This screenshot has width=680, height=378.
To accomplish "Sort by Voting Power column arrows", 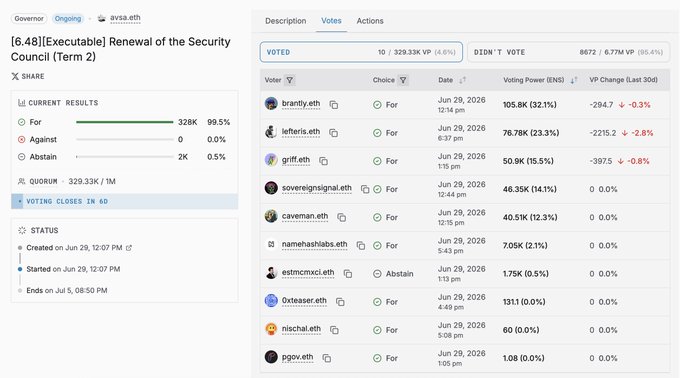I will point(573,80).
